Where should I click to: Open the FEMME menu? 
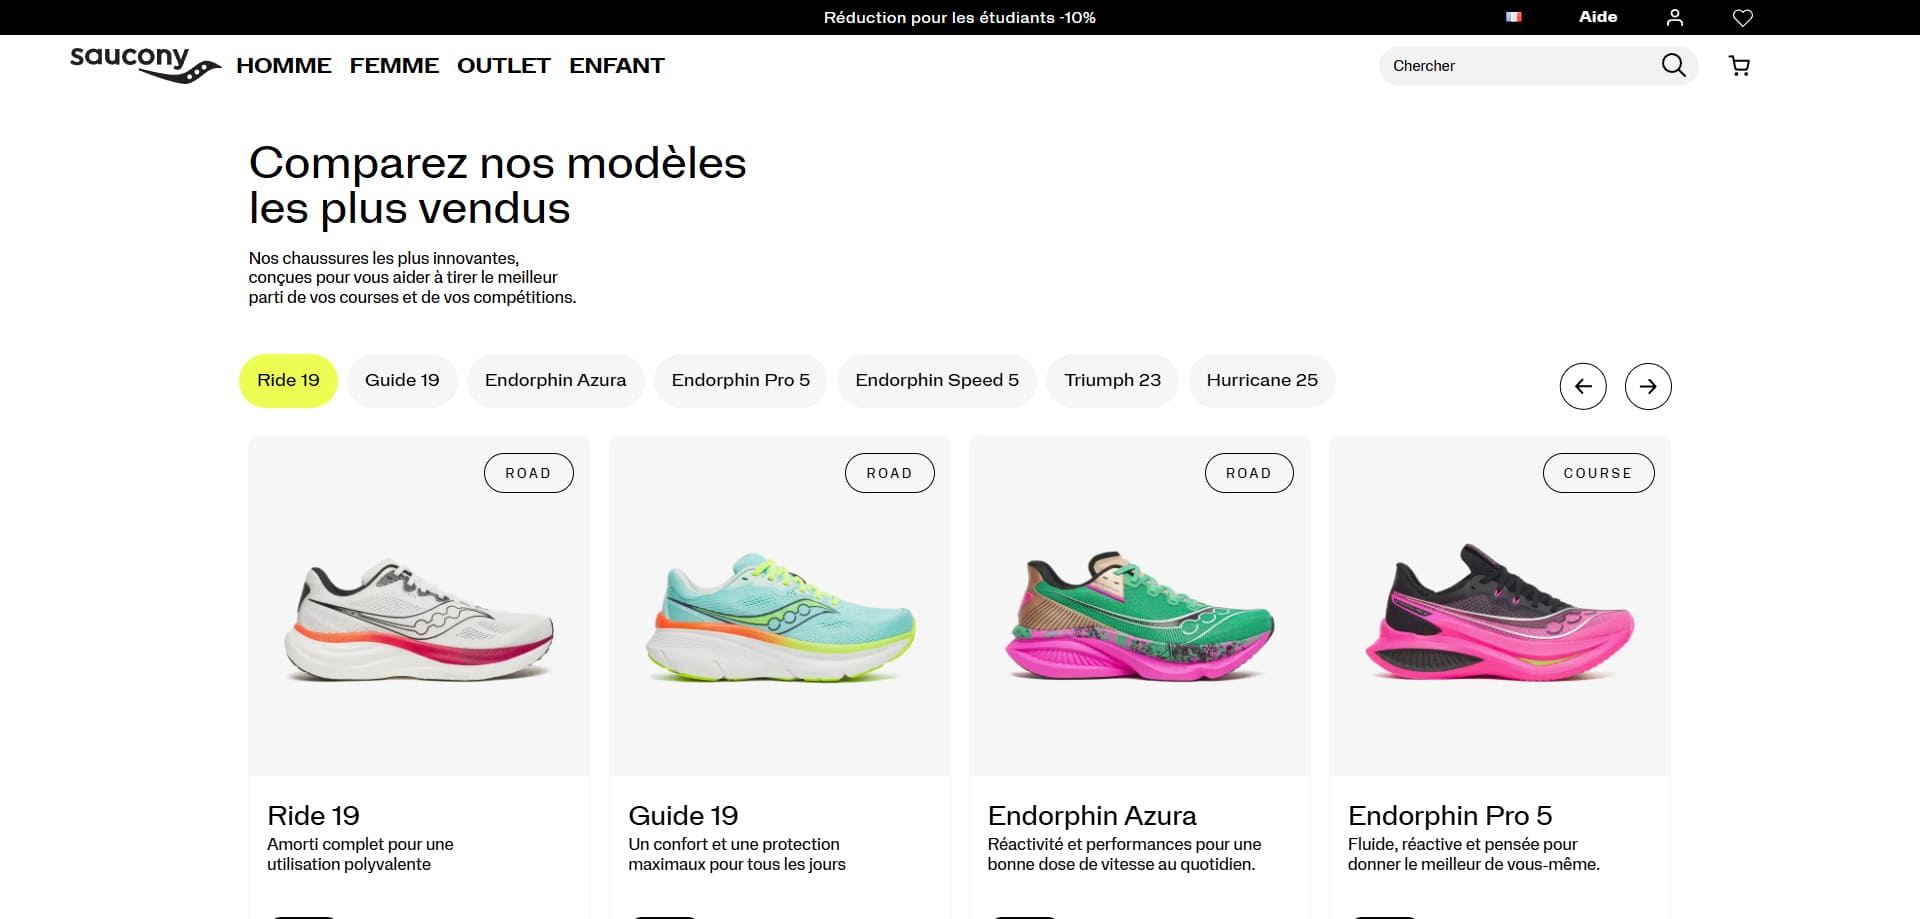[x=394, y=66]
